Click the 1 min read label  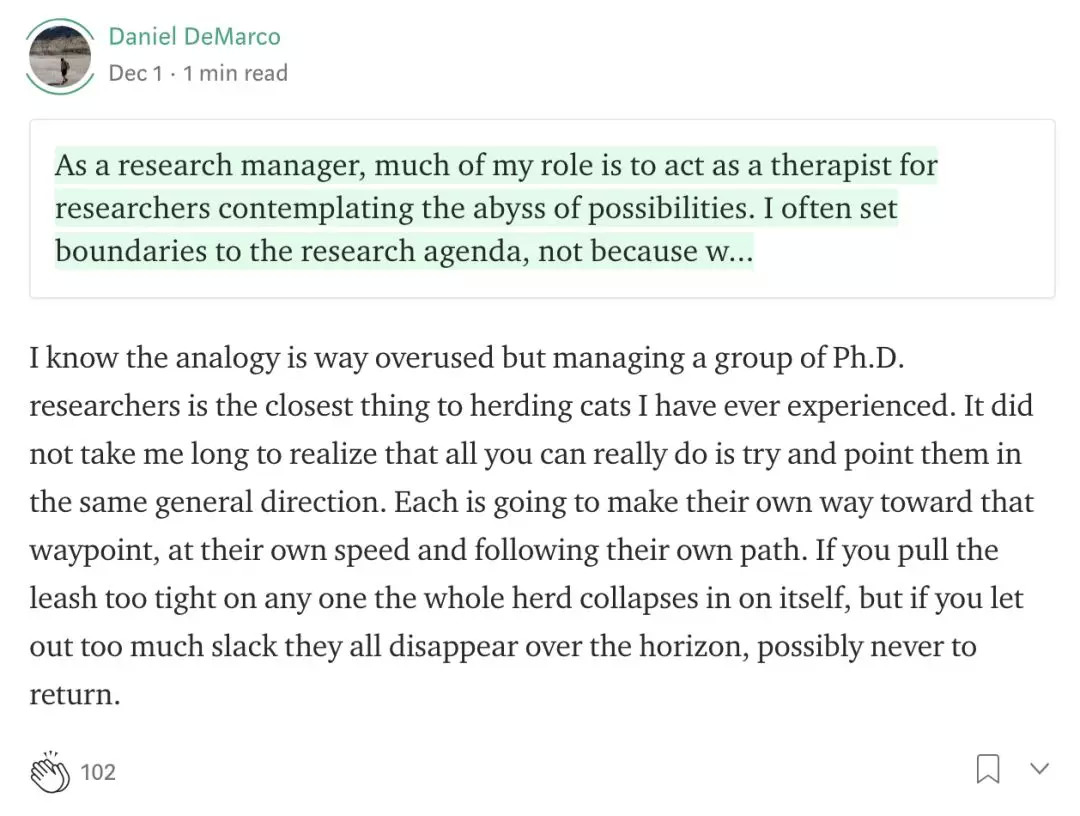click(x=235, y=73)
